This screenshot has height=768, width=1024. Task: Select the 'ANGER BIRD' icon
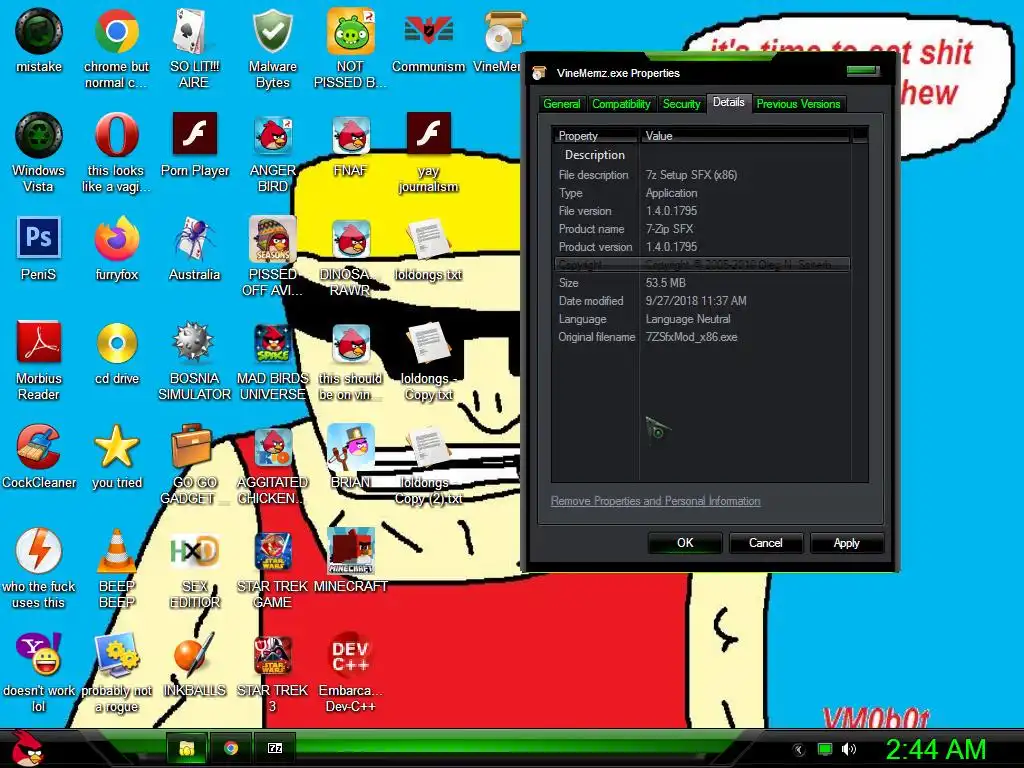tap(272, 153)
